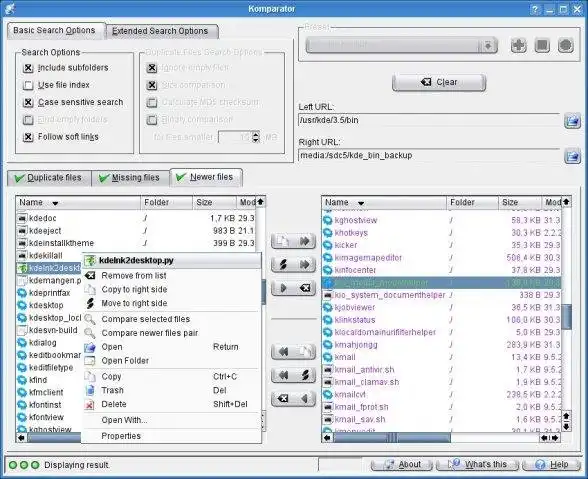Click the Trash icon in context menu
This screenshot has width=588, height=479.
(90, 390)
